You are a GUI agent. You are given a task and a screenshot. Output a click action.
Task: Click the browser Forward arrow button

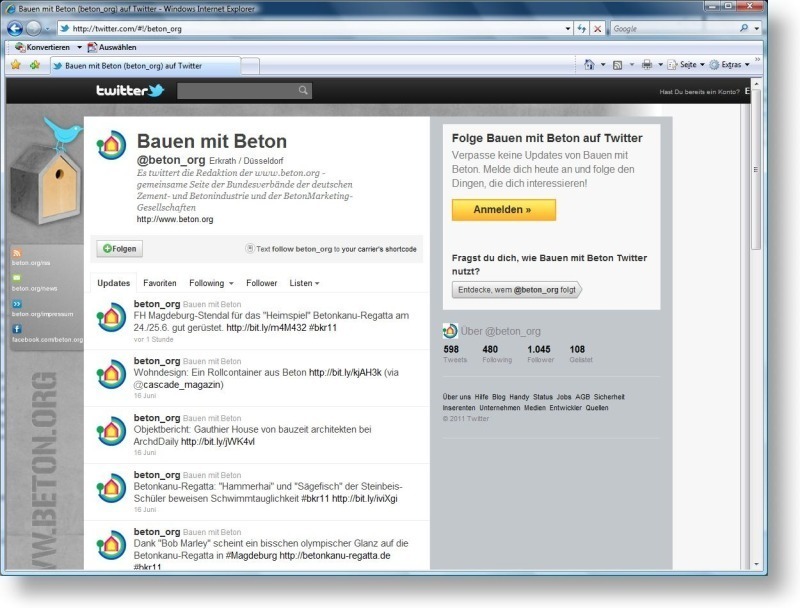33,29
